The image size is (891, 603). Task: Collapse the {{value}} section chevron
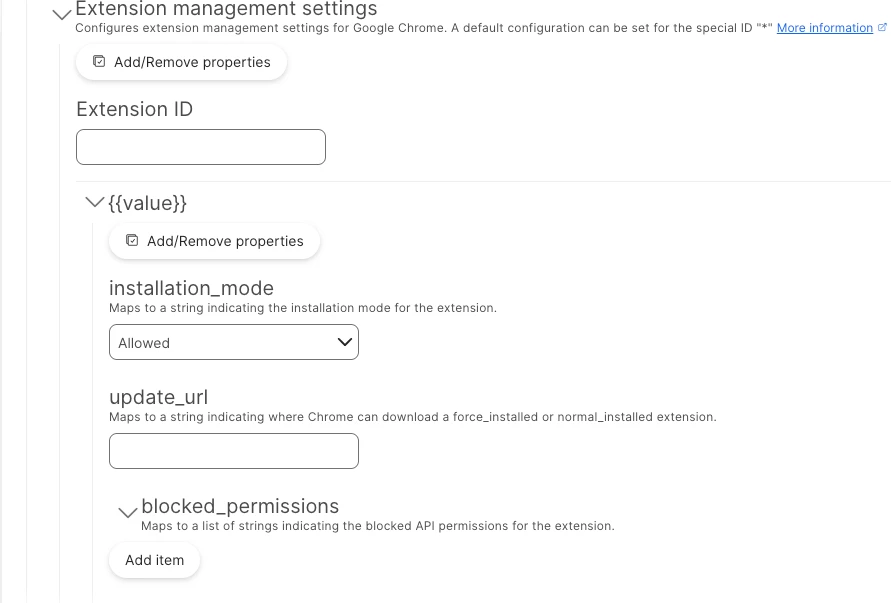point(94,202)
